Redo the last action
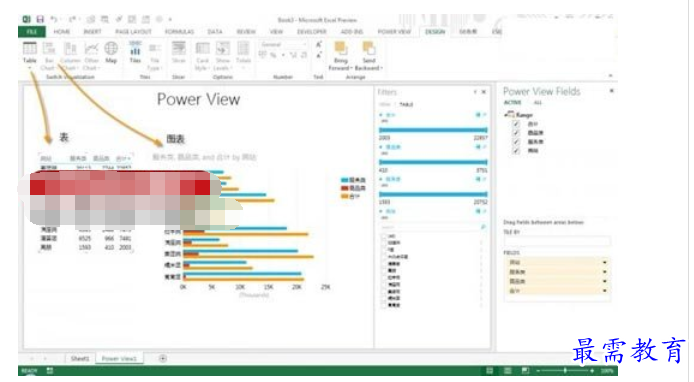 pyautogui.click(x=73, y=19)
